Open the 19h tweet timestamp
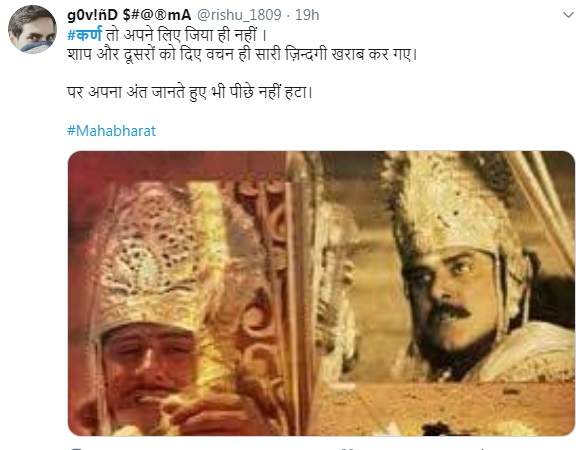 tap(307, 15)
